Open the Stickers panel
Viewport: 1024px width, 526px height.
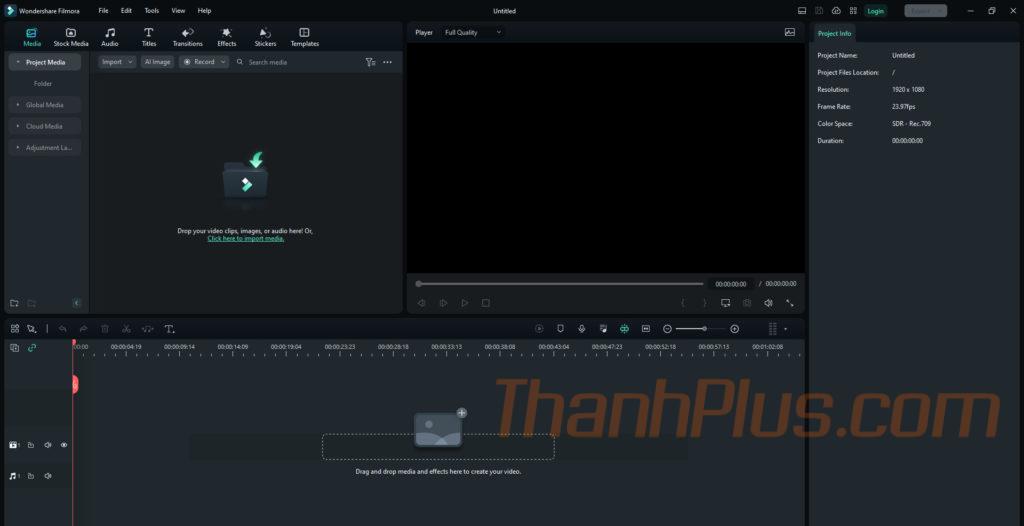click(x=265, y=37)
